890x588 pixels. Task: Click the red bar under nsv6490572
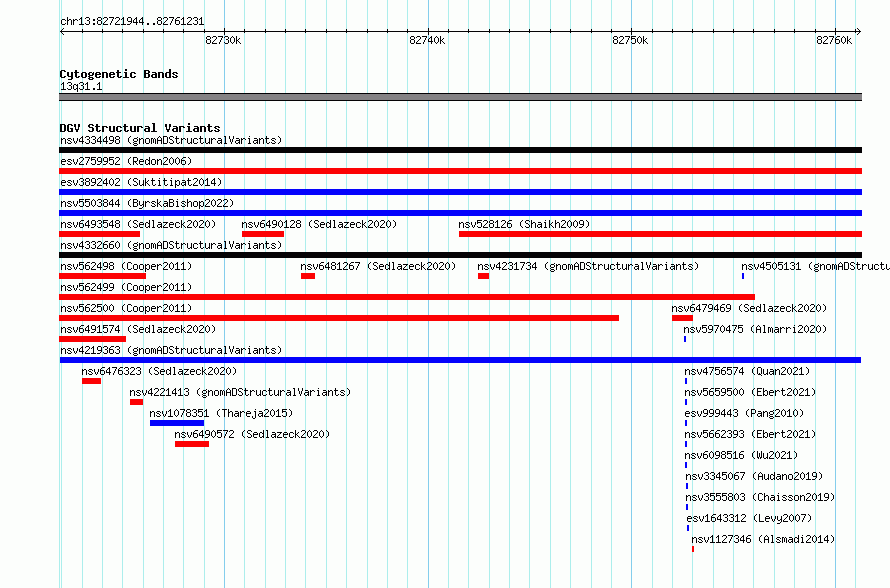[192, 444]
